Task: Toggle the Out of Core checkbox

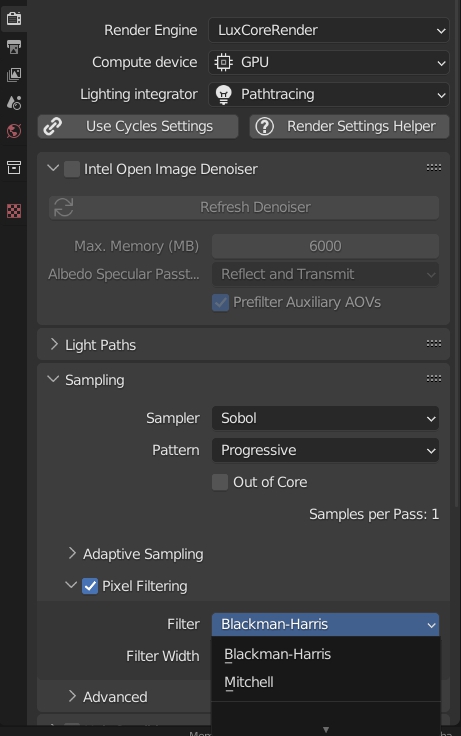Action: coord(220,482)
